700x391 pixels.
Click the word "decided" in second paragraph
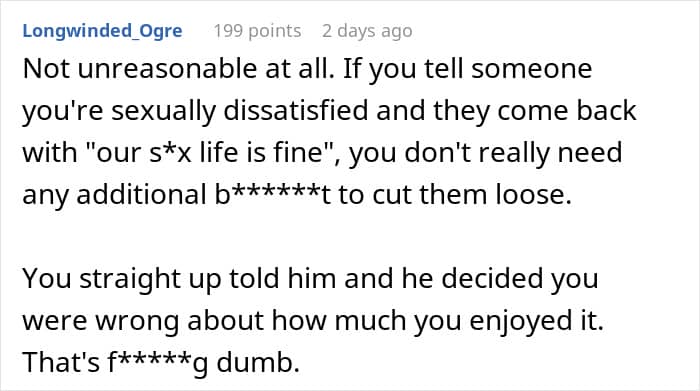tap(492, 278)
